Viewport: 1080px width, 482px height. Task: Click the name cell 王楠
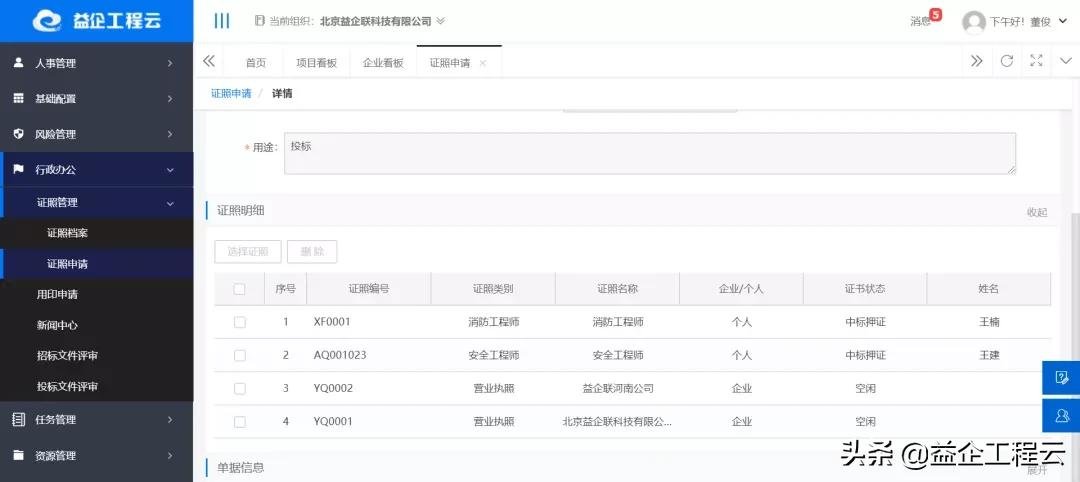click(x=989, y=322)
